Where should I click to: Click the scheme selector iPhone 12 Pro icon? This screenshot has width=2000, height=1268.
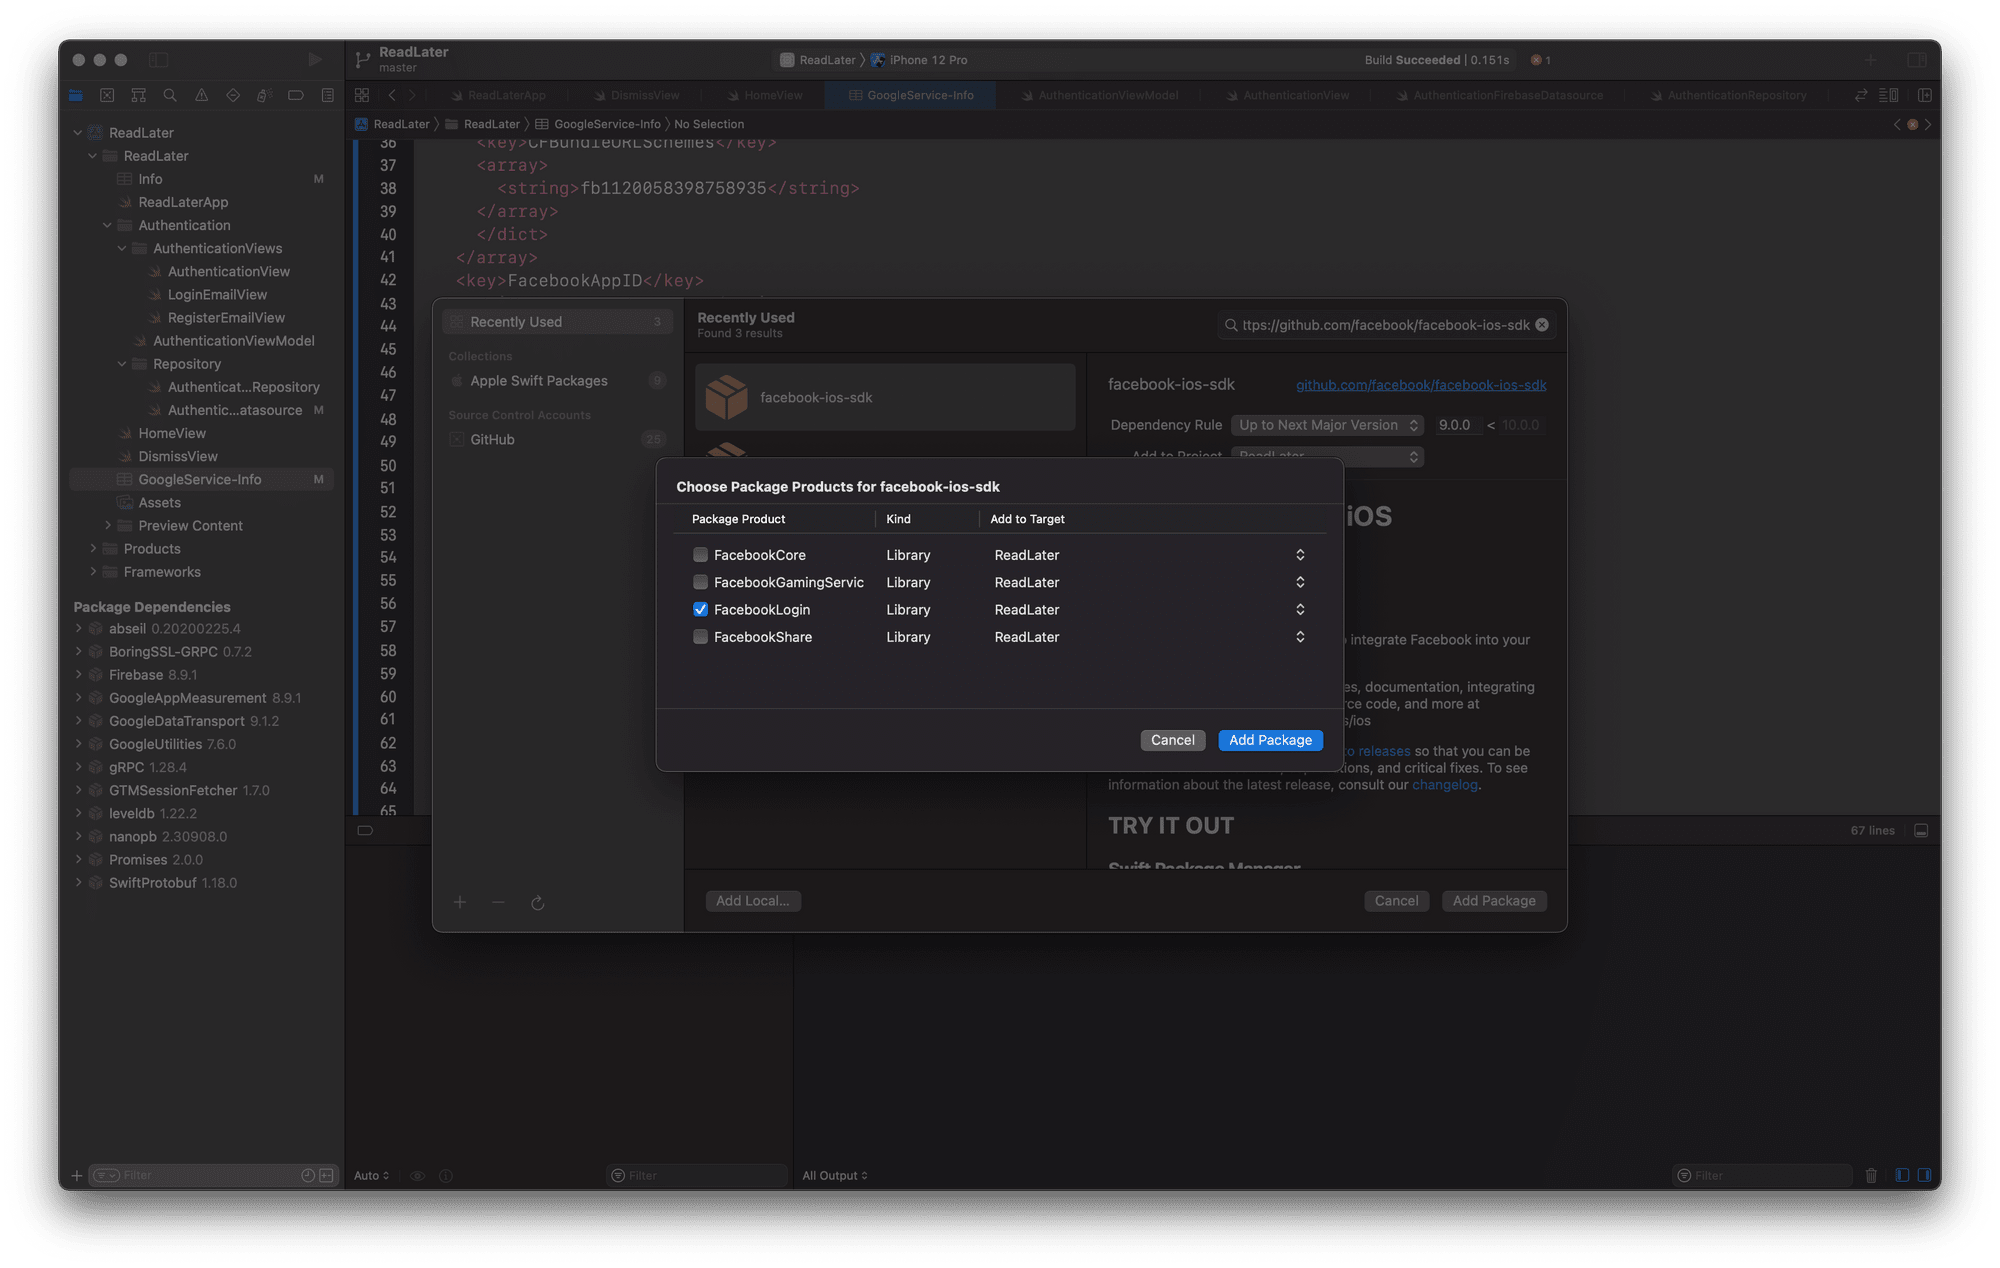pyautogui.click(x=878, y=58)
